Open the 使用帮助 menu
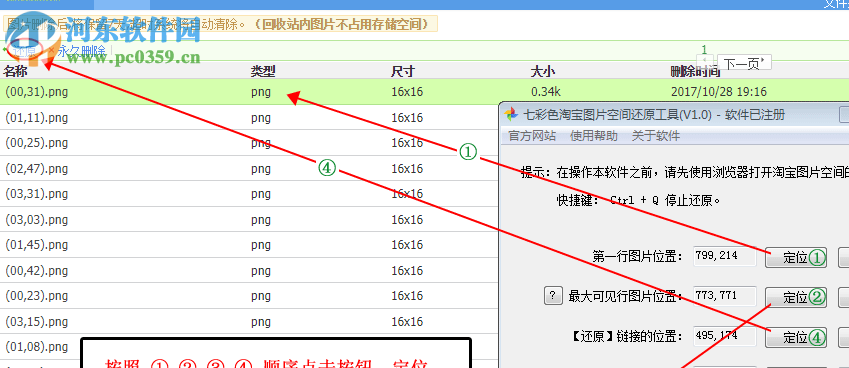The width and height of the screenshot is (849, 368). [x=593, y=136]
